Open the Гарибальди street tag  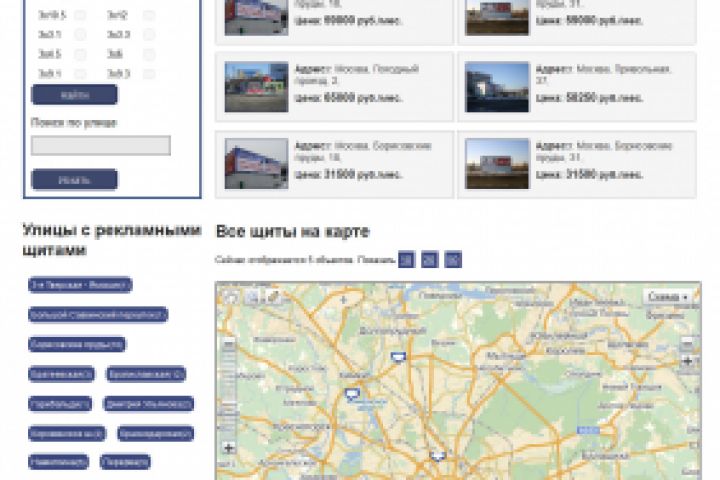tap(60, 404)
